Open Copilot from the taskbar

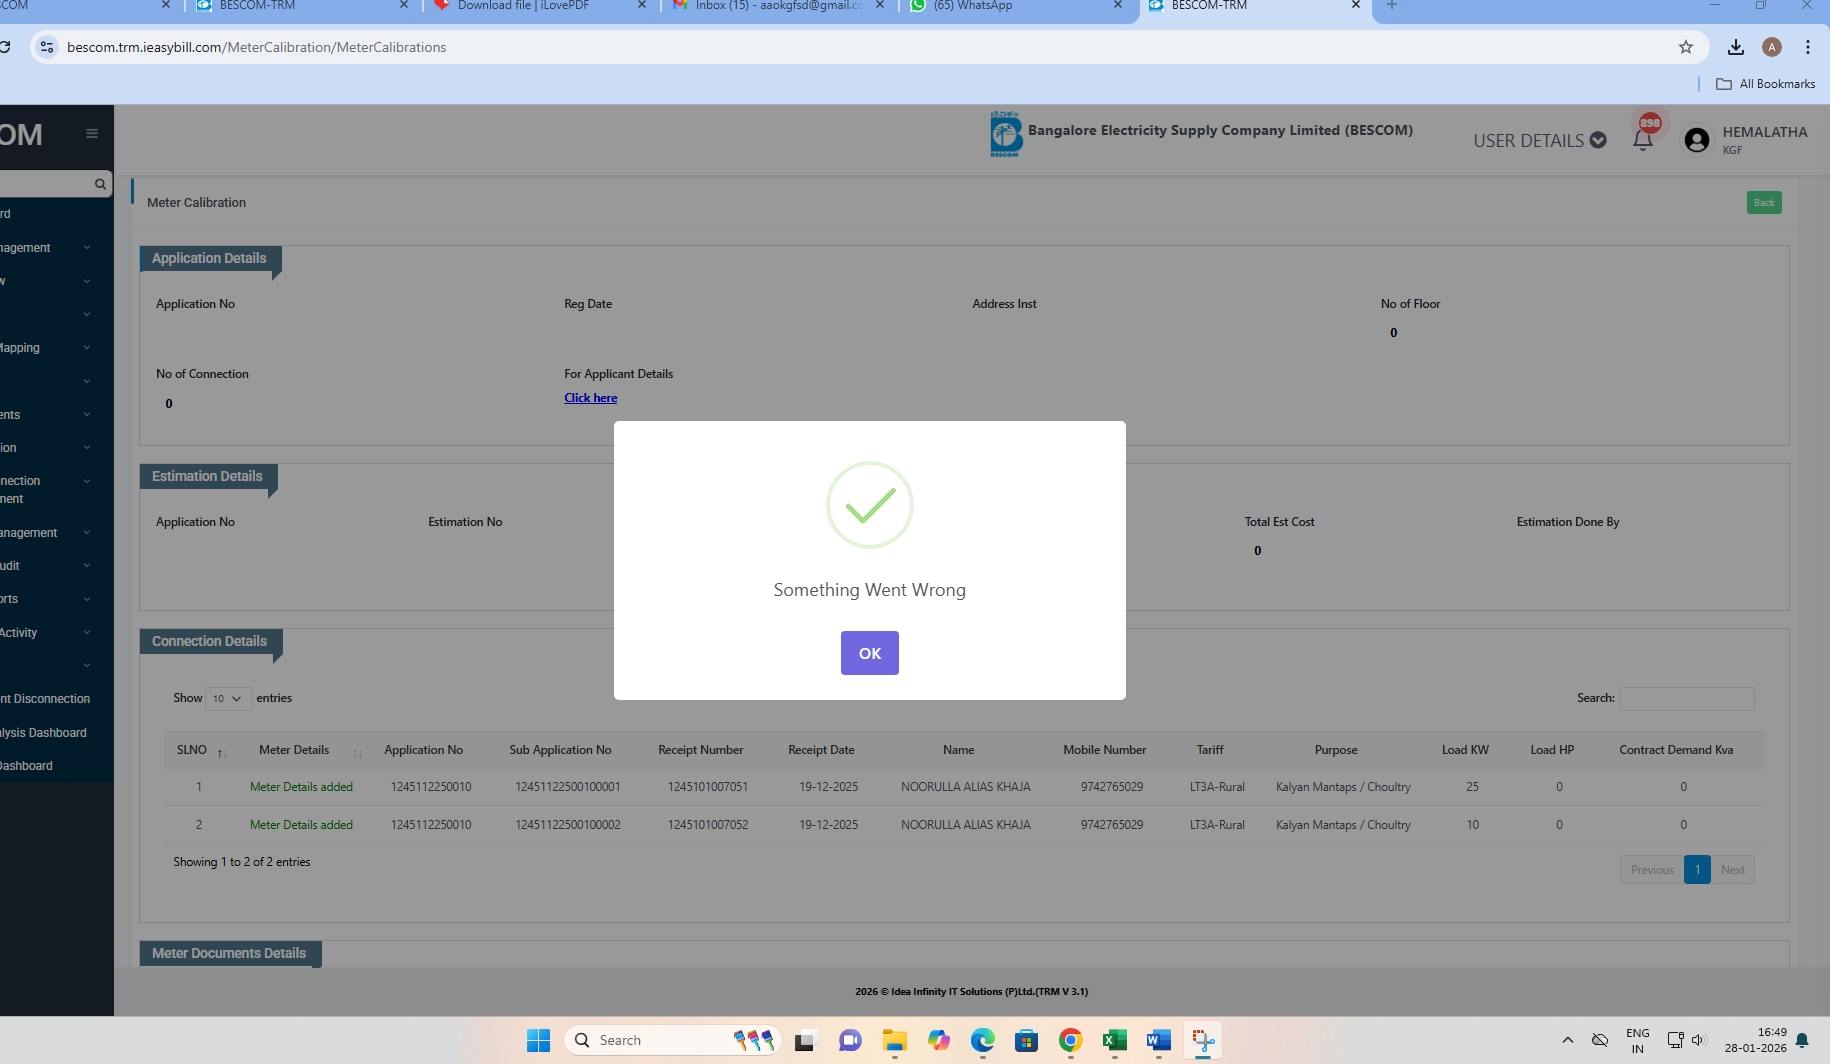click(x=938, y=1041)
